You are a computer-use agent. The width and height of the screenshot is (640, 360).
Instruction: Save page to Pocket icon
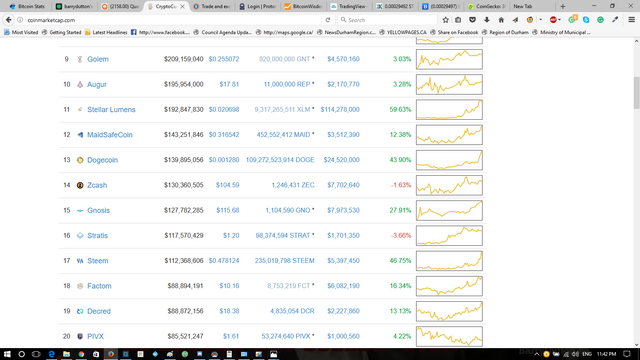472,20
